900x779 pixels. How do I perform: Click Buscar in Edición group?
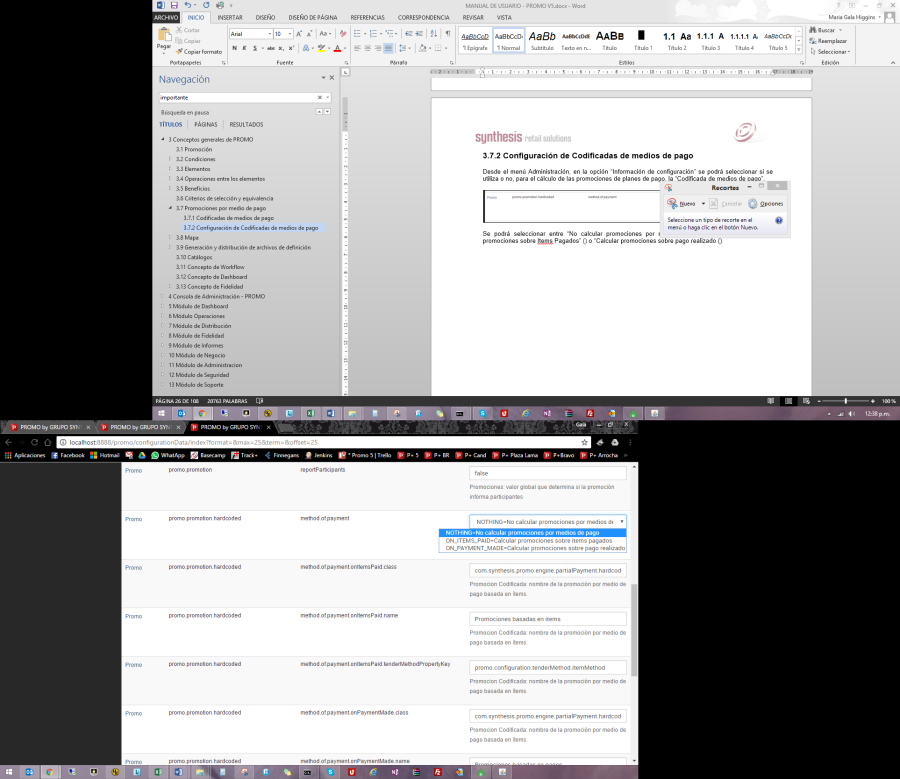point(825,30)
